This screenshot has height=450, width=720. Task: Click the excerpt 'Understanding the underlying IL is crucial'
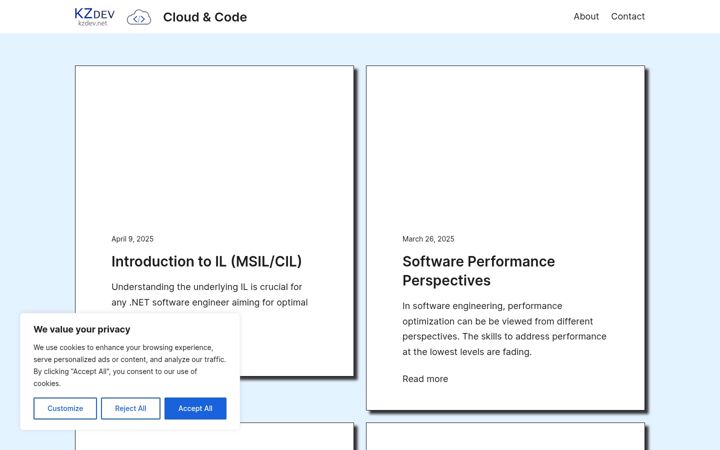pyautogui.click(x=209, y=294)
